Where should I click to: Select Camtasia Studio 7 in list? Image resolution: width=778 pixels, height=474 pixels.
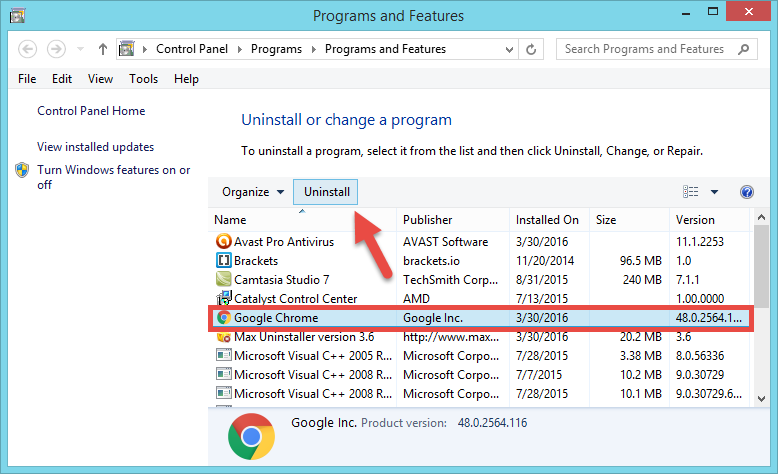click(281, 279)
